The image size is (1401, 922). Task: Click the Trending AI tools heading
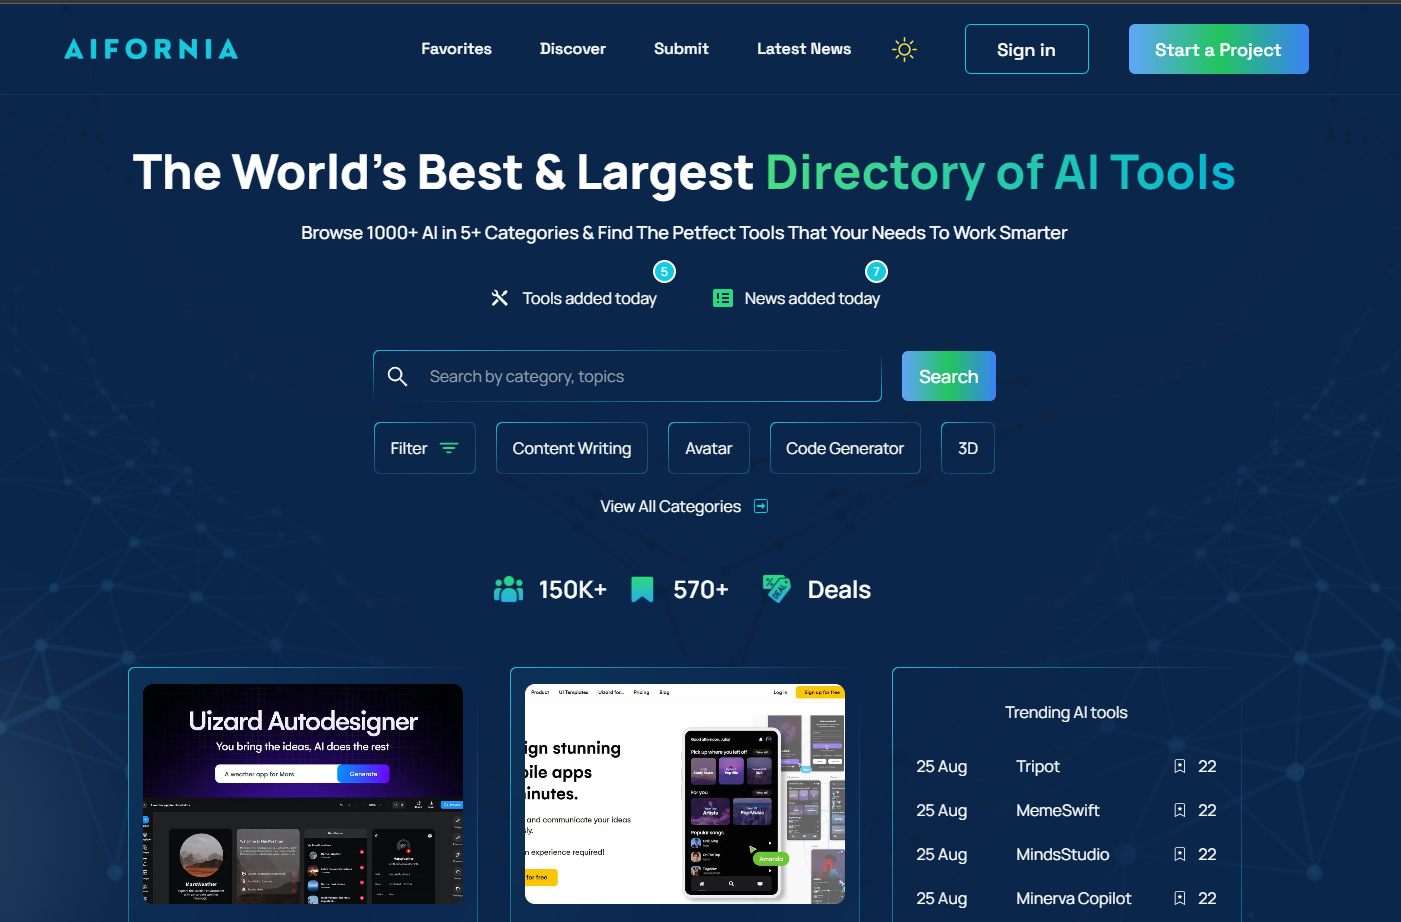(x=1066, y=712)
